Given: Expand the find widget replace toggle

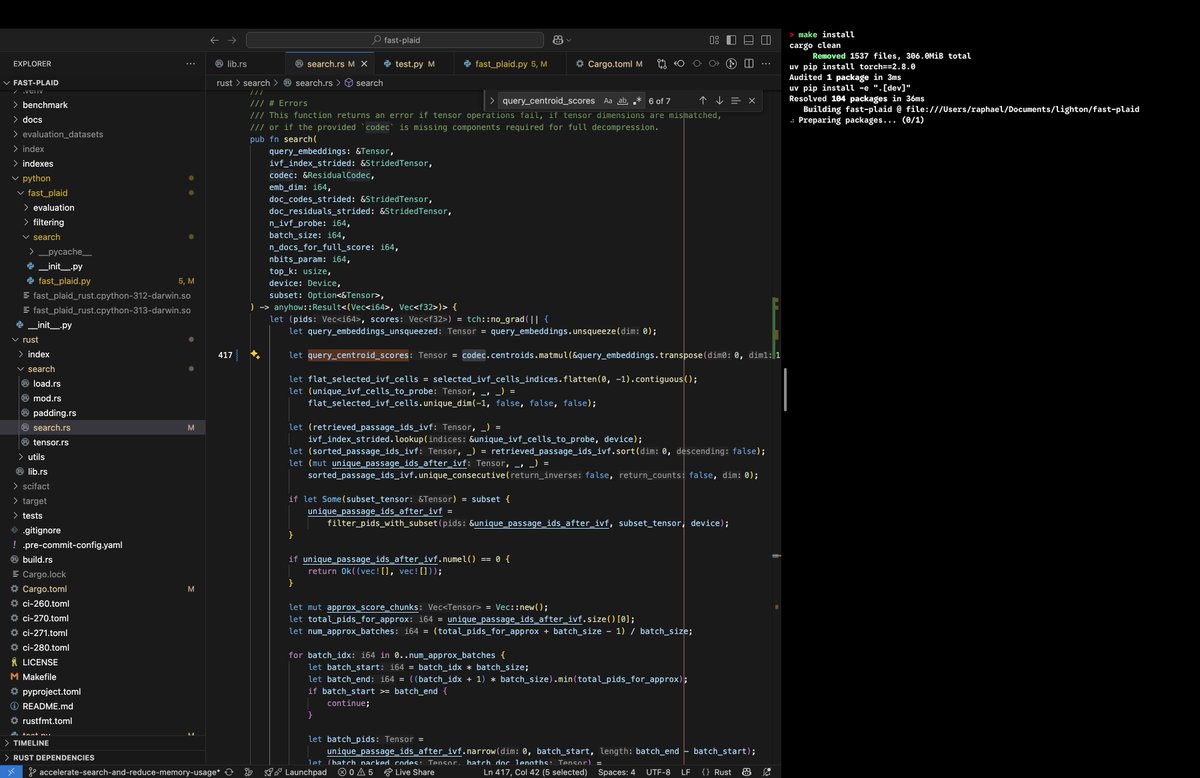Looking at the screenshot, I should (x=492, y=100).
